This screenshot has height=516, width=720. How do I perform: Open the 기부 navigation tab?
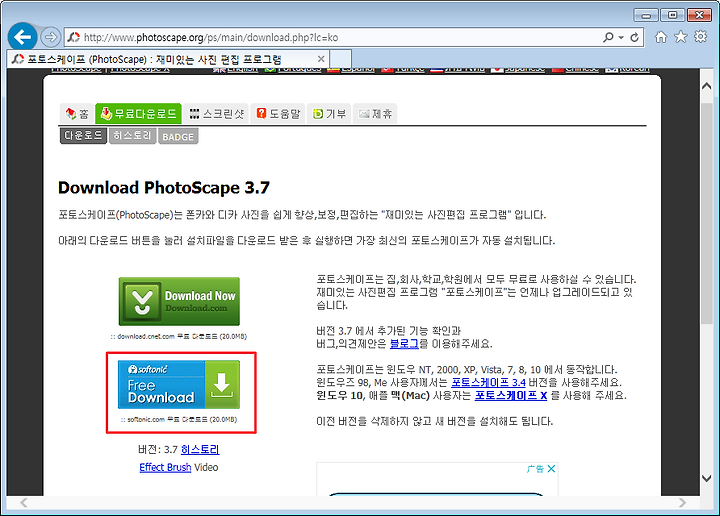click(329, 113)
